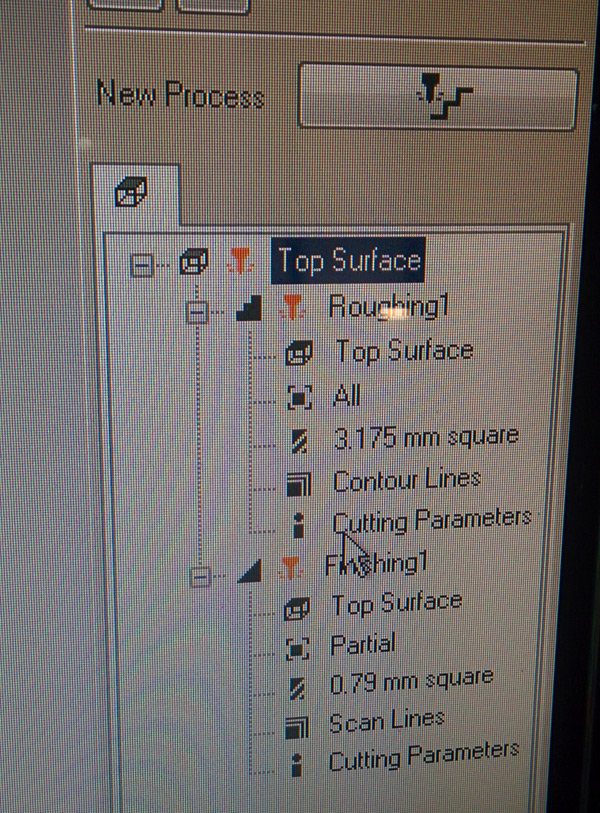Click the New Process button
This screenshot has width=600, height=813.
pos(438,96)
